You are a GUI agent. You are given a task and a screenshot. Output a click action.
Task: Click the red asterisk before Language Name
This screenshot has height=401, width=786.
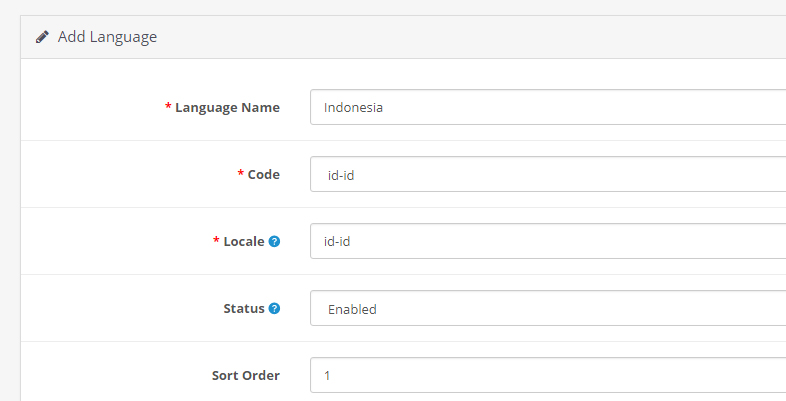[168, 108]
